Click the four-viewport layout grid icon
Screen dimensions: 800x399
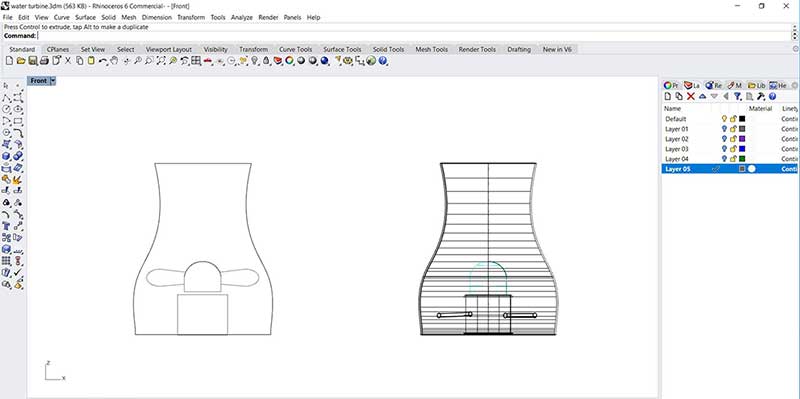(195, 61)
